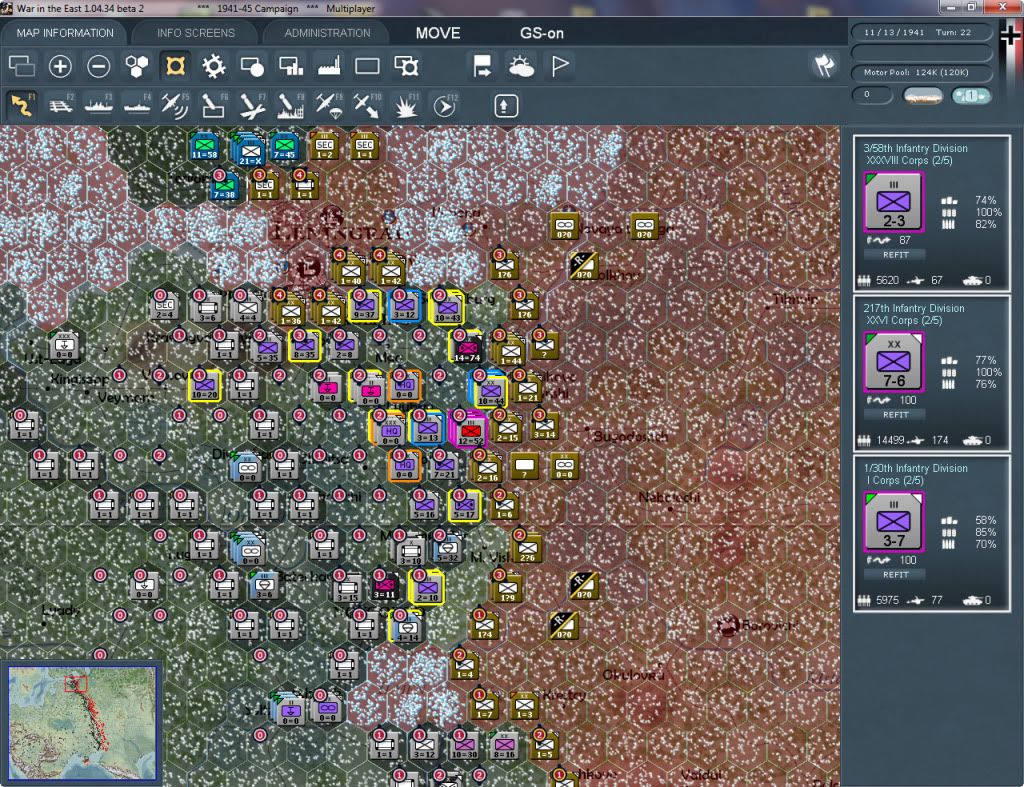Toggle the weather sun-and-cloud icon

point(521,66)
